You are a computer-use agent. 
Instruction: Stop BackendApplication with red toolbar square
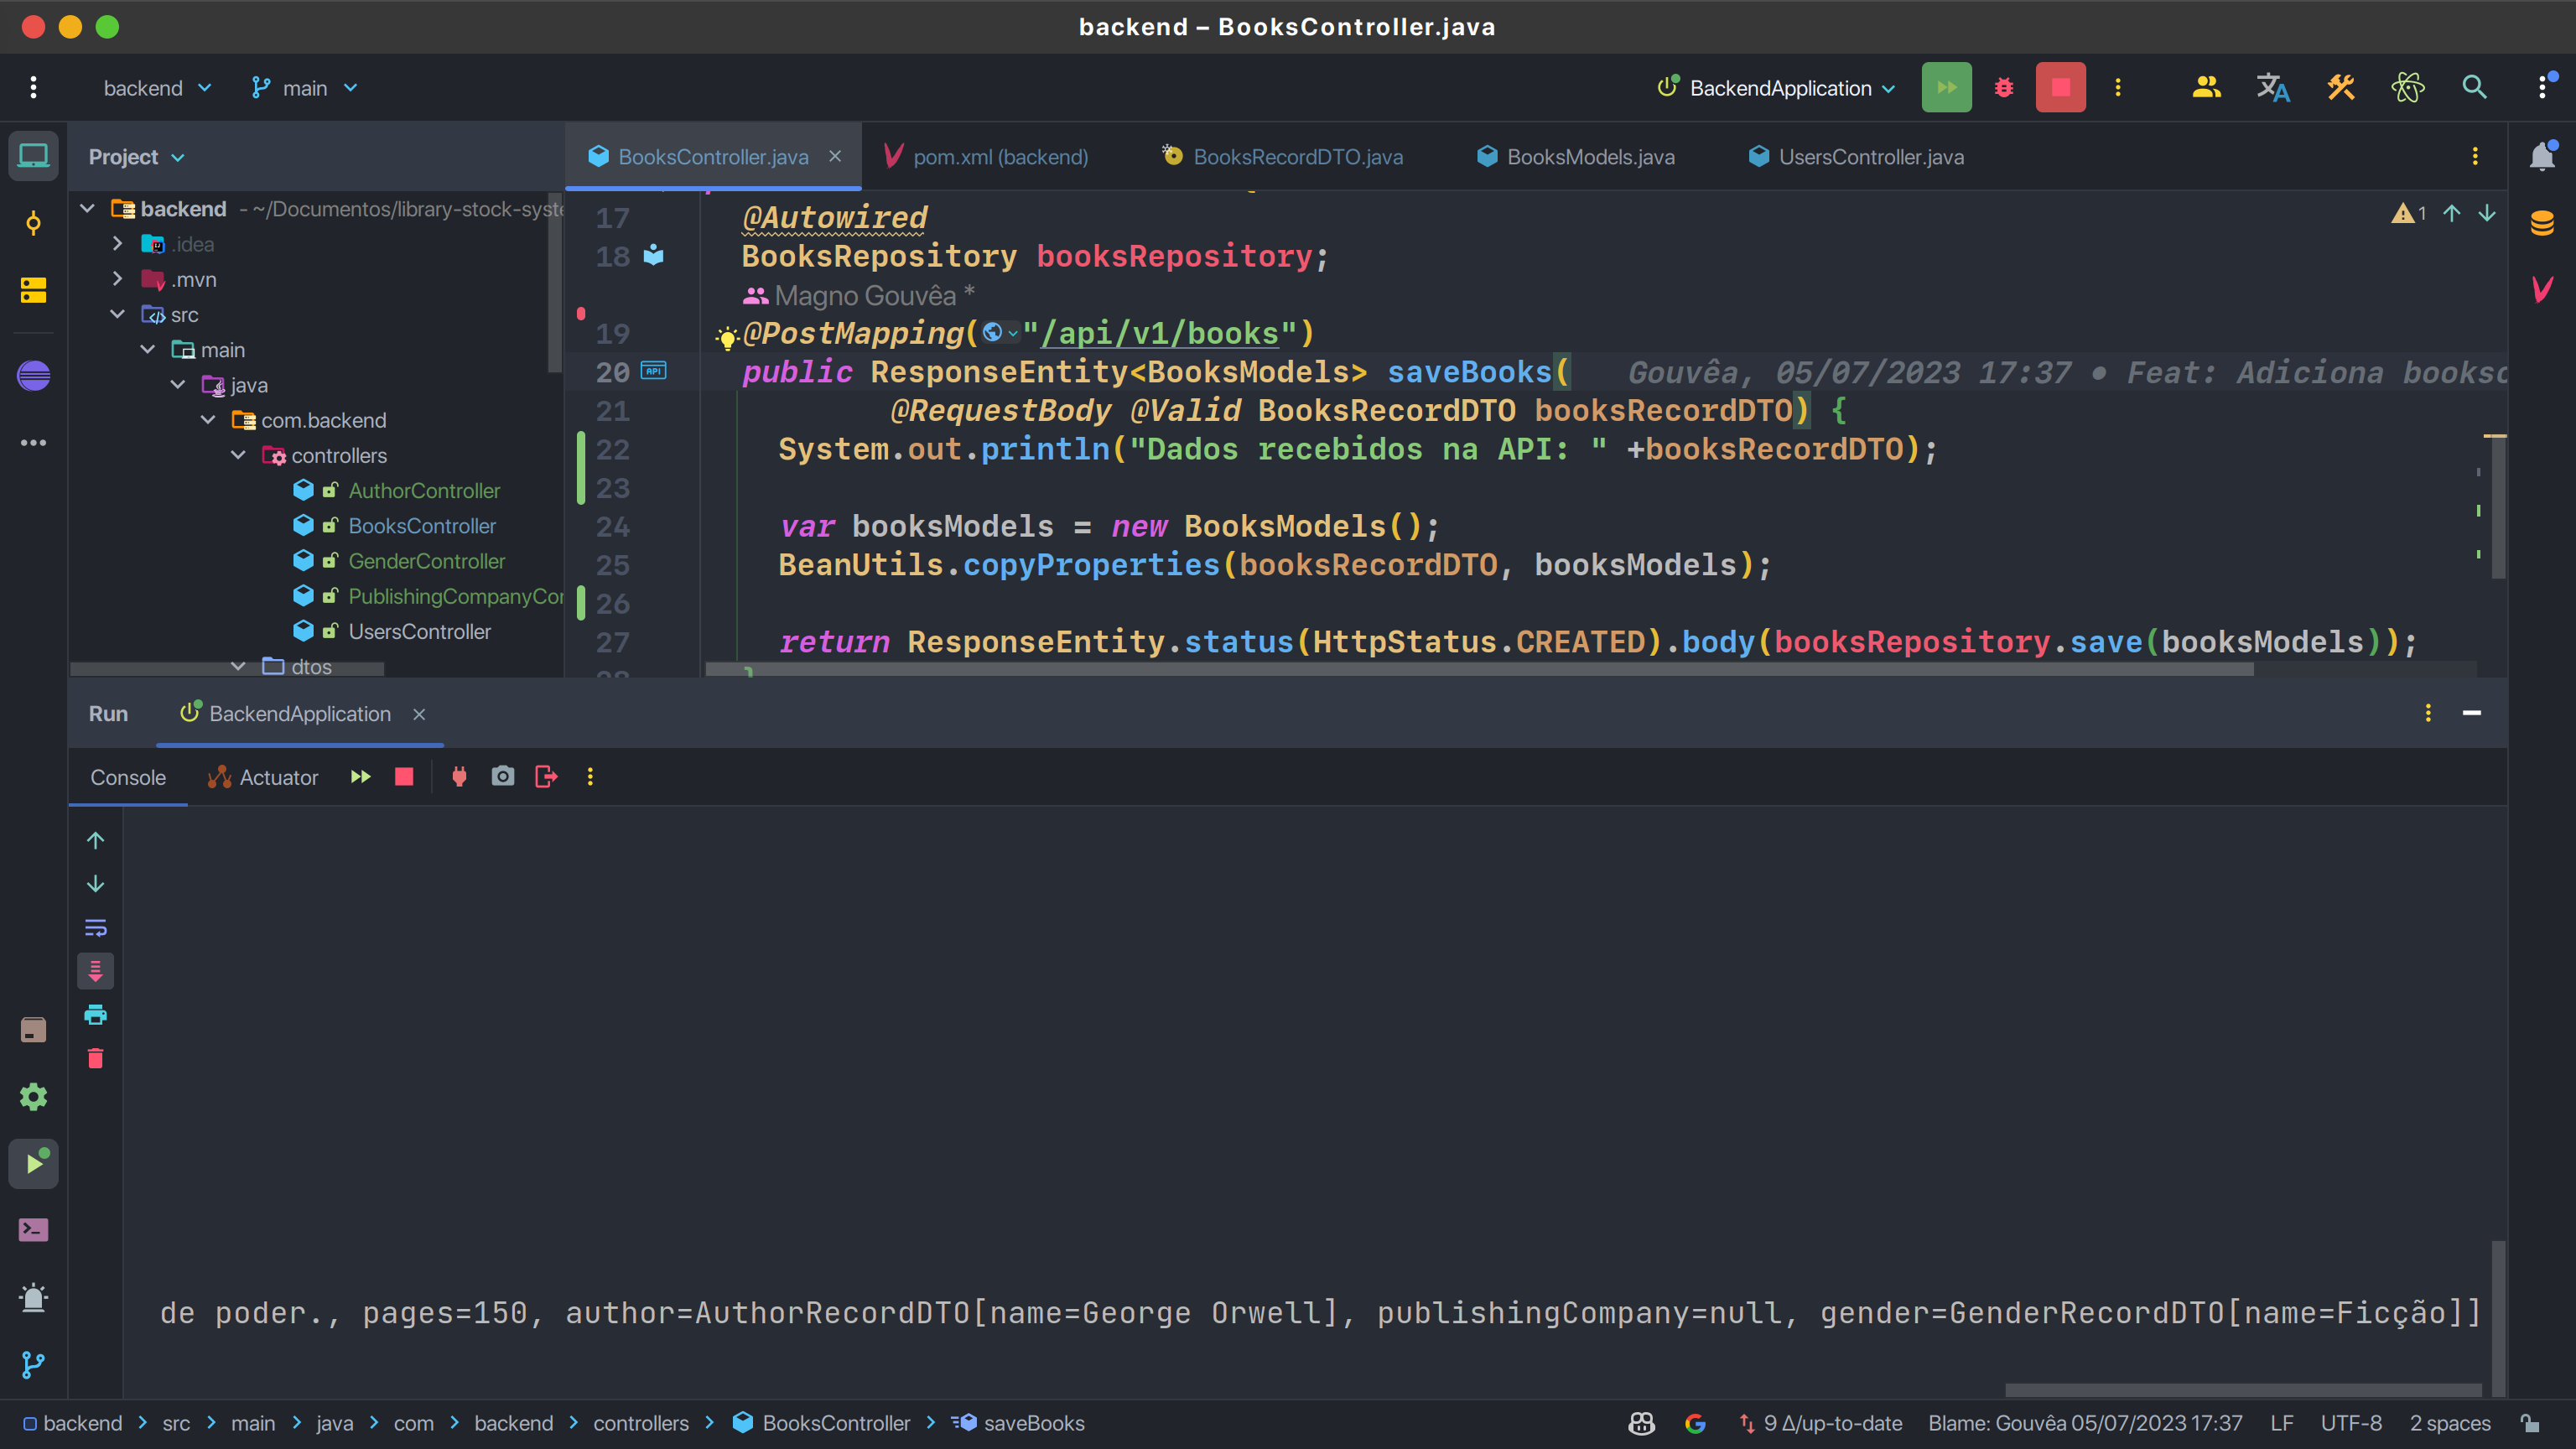(x=2060, y=87)
